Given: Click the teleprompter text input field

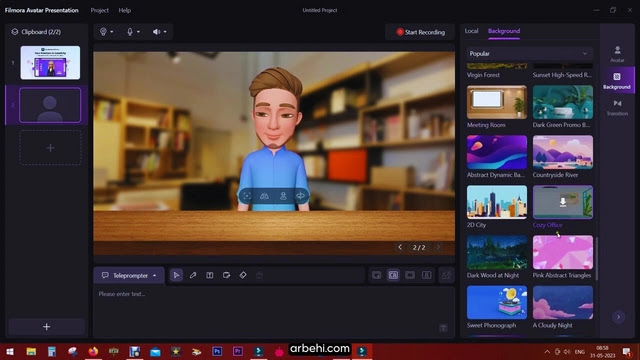Looking at the screenshot, I should click(x=274, y=311).
